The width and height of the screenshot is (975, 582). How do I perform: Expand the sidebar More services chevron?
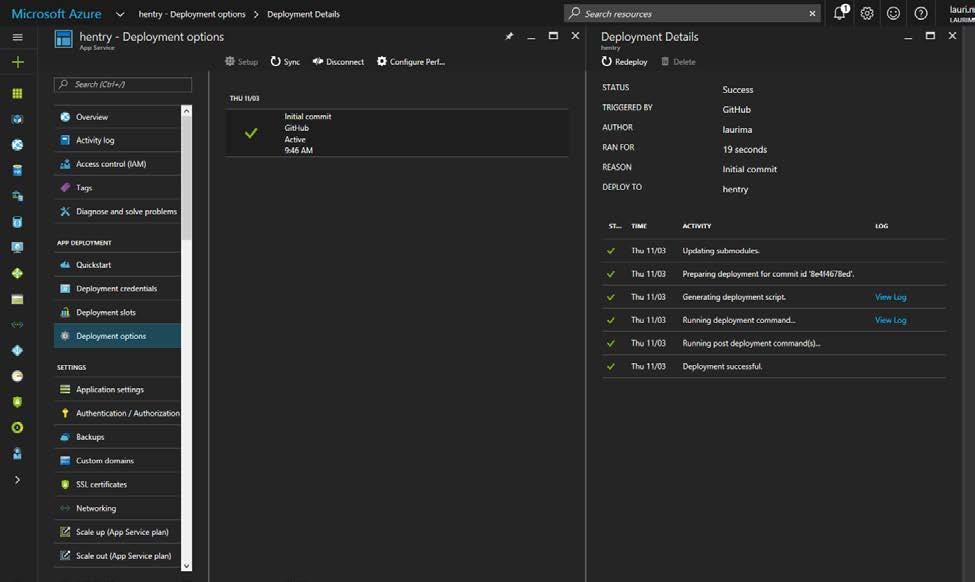coord(17,480)
